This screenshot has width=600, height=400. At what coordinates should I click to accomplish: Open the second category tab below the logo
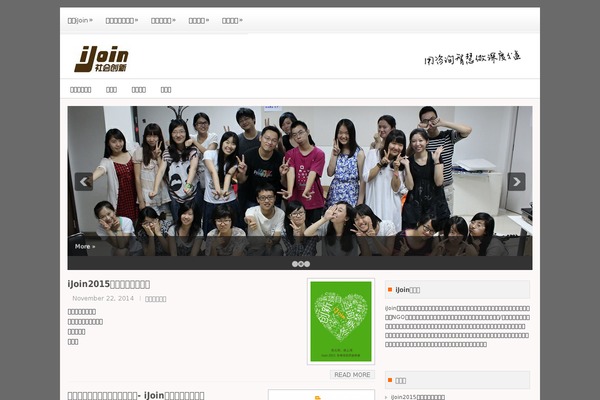point(111,90)
